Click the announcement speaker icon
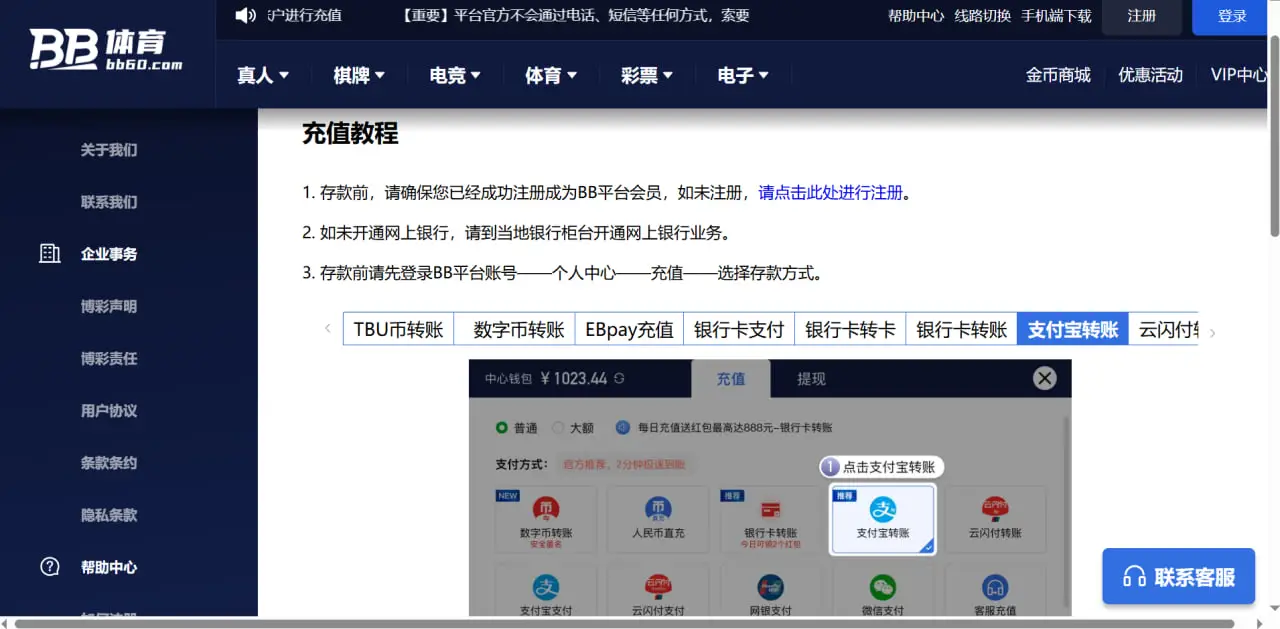Viewport: 1280px width, 629px height. 246,15
